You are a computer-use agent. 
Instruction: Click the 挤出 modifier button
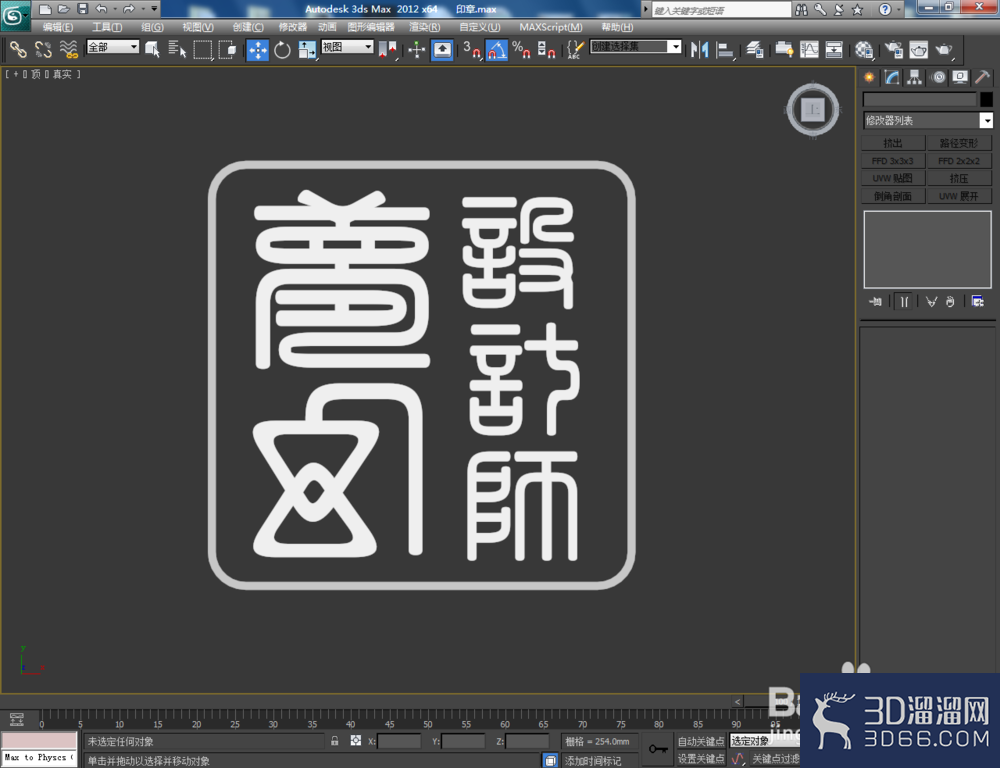pos(893,143)
